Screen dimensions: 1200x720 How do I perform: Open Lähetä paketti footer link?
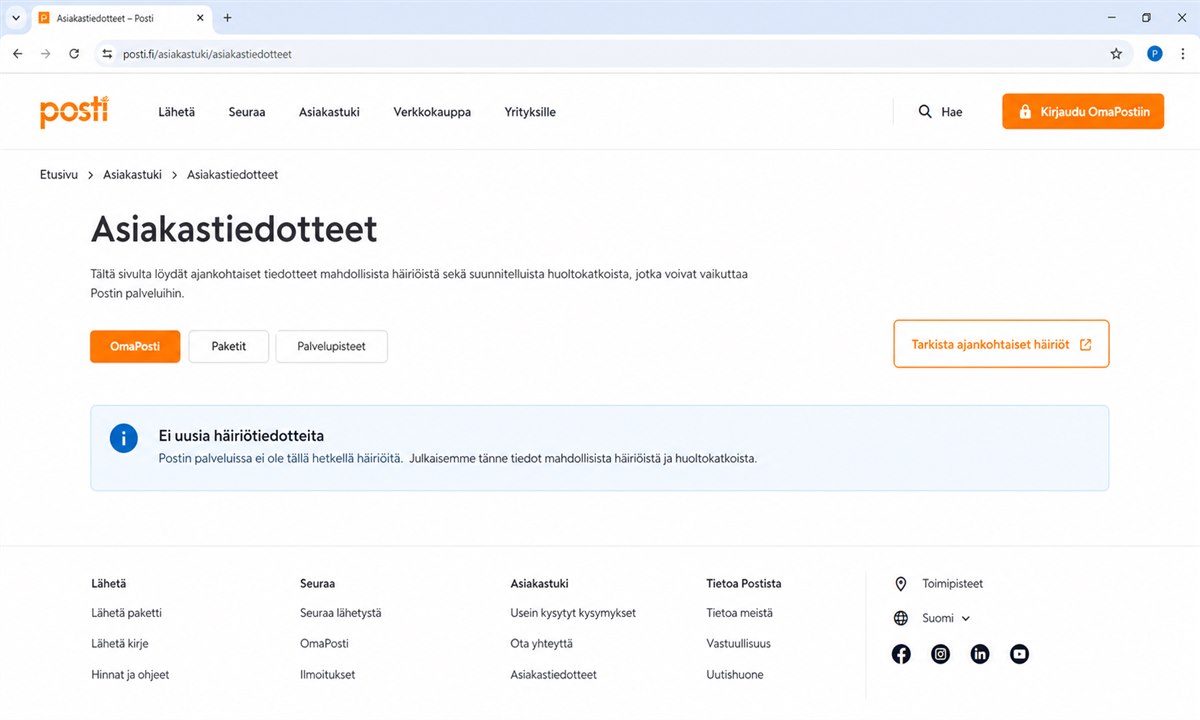click(x=126, y=613)
